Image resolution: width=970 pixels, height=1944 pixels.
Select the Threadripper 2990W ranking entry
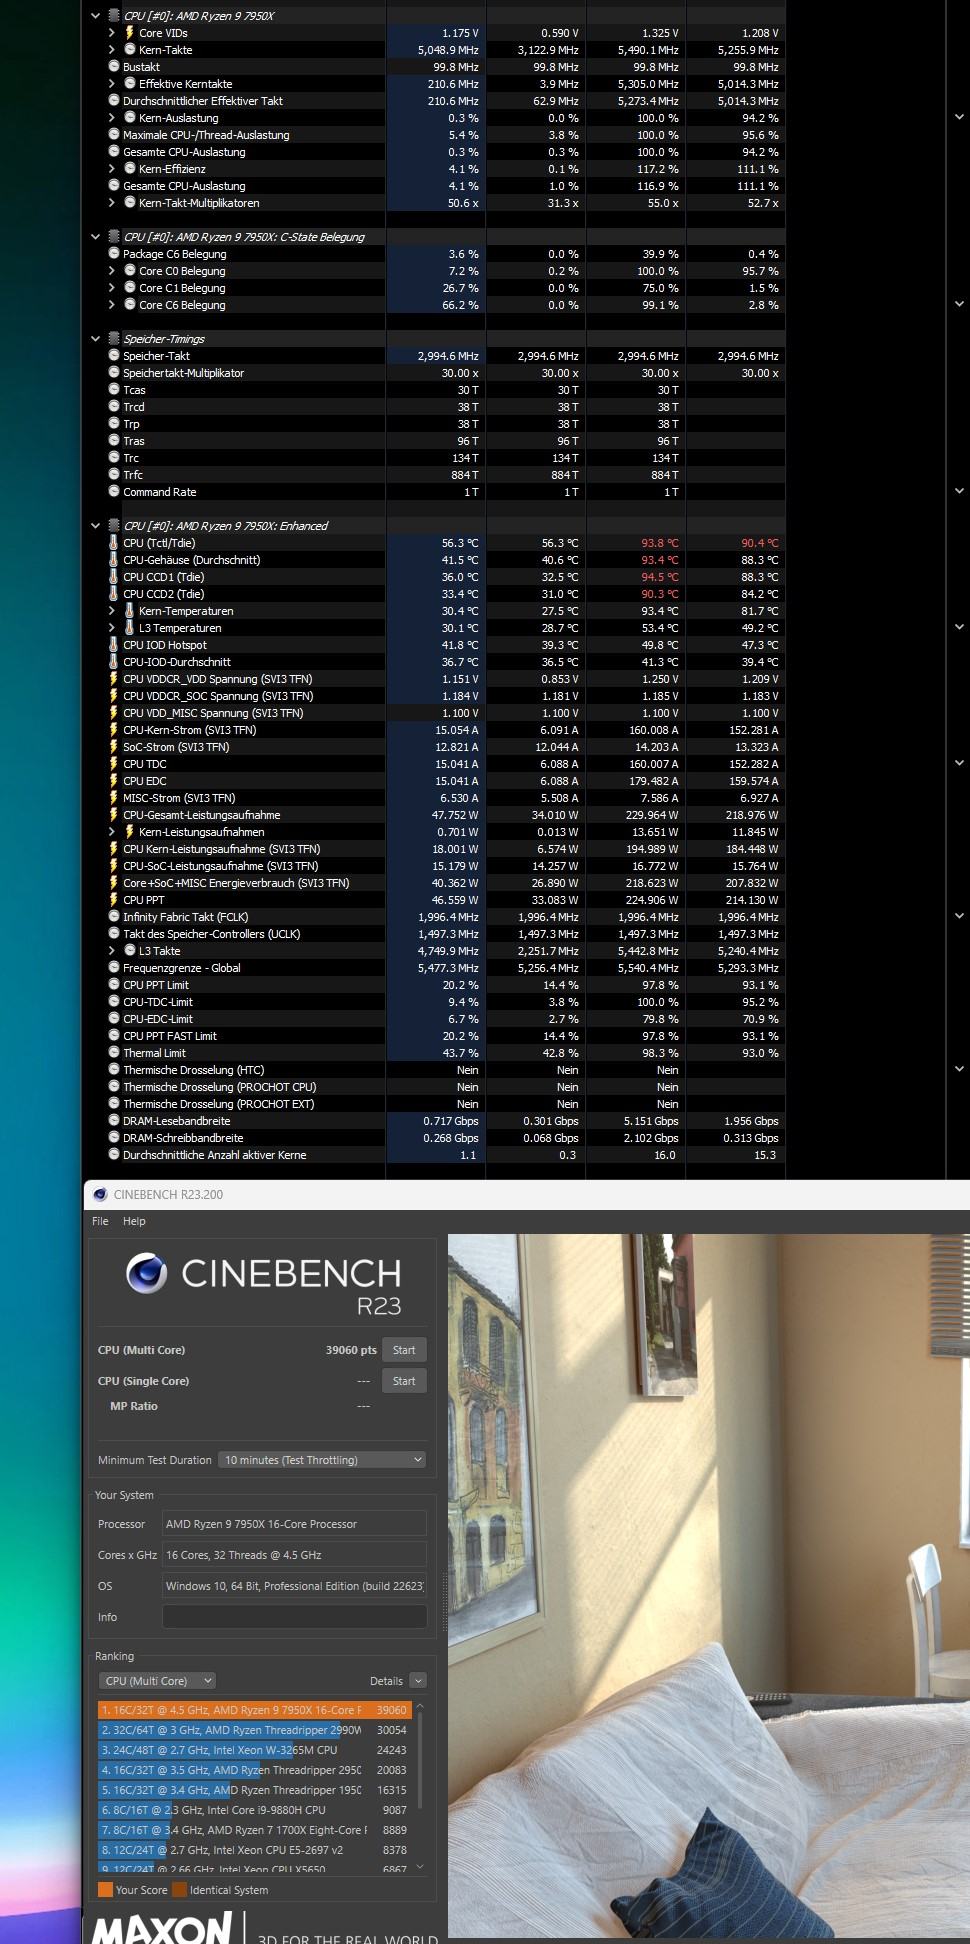(255, 1730)
